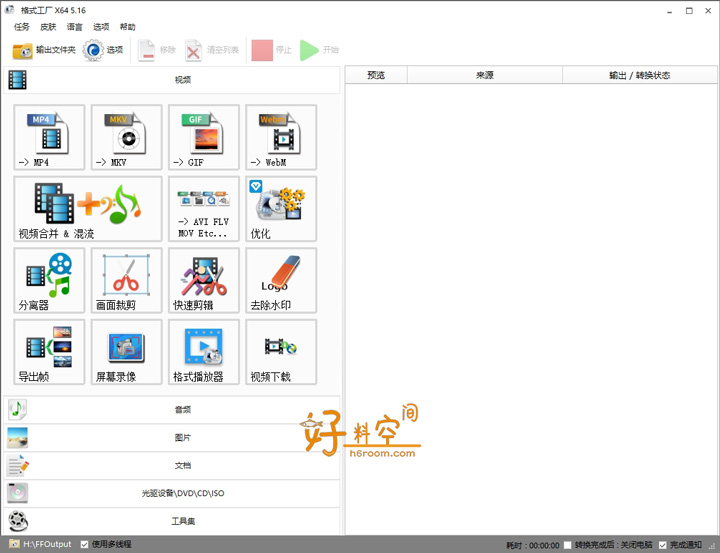Open the 皮肤 skin menu
The width and height of the screenshot is (720, 553).
point(48,27)
